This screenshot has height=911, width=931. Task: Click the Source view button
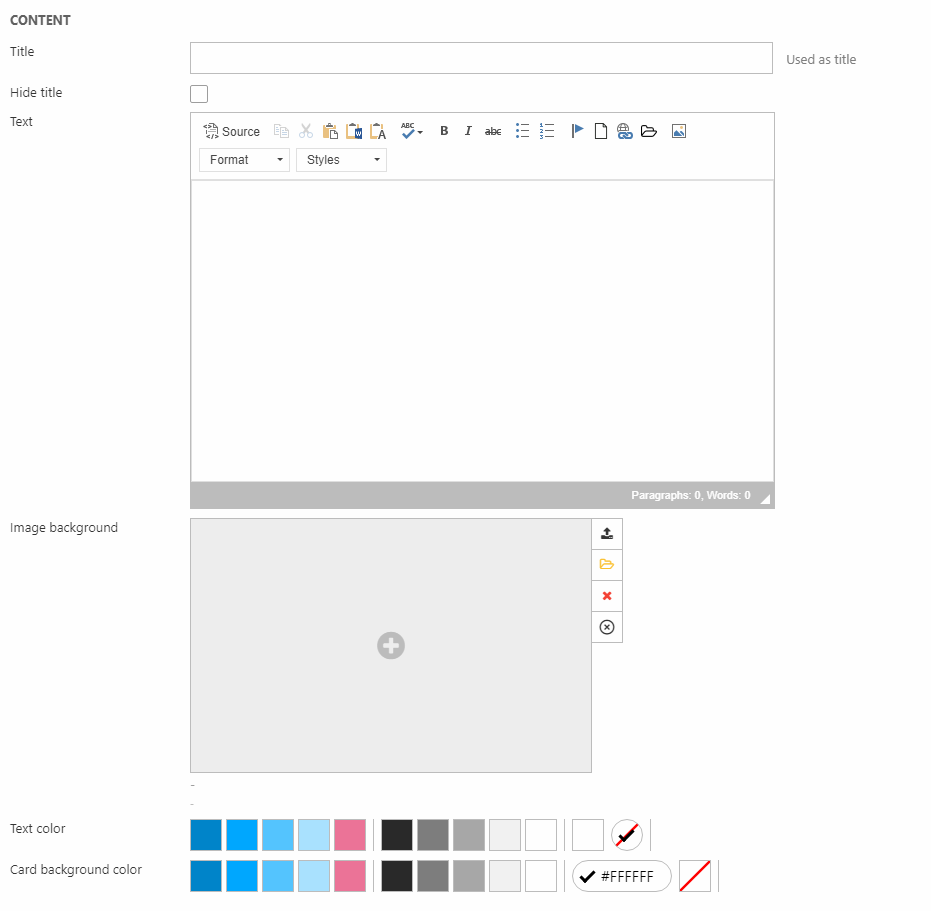(232, 131)
